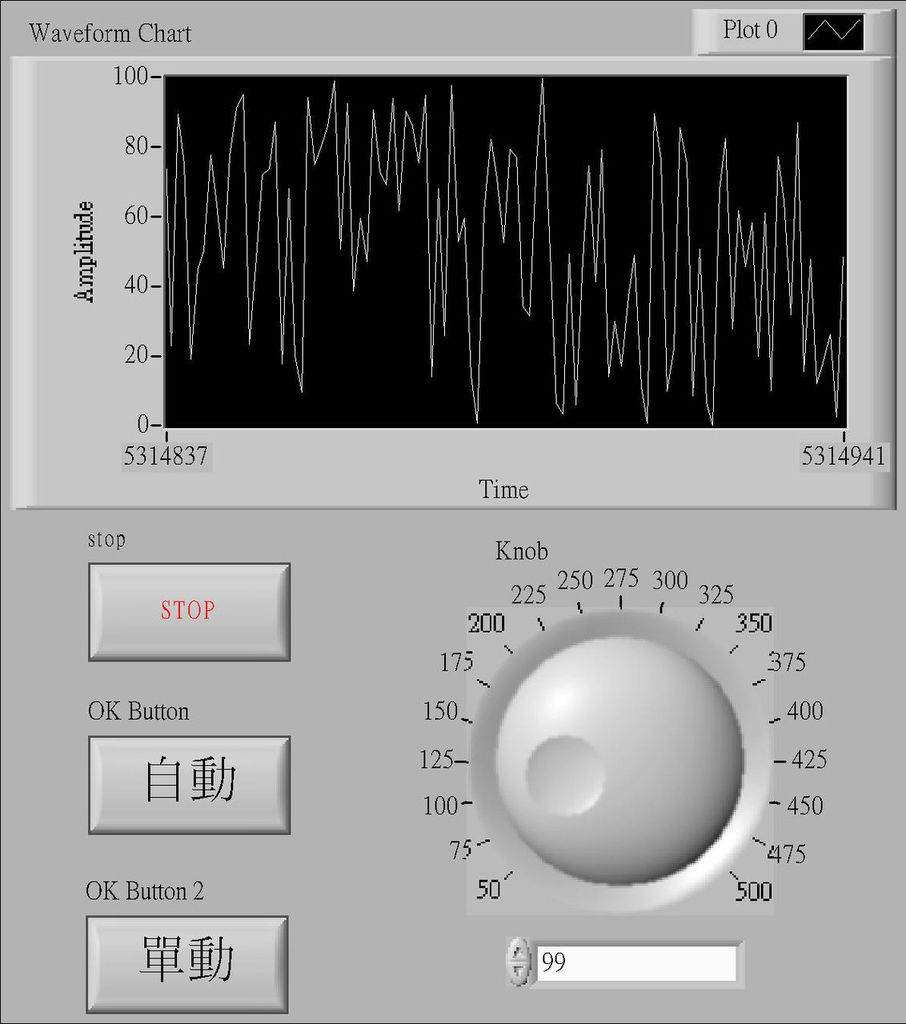Click the y-axis maximum value 100
The width and height of the screenshot is (906, 1024).
131,76
